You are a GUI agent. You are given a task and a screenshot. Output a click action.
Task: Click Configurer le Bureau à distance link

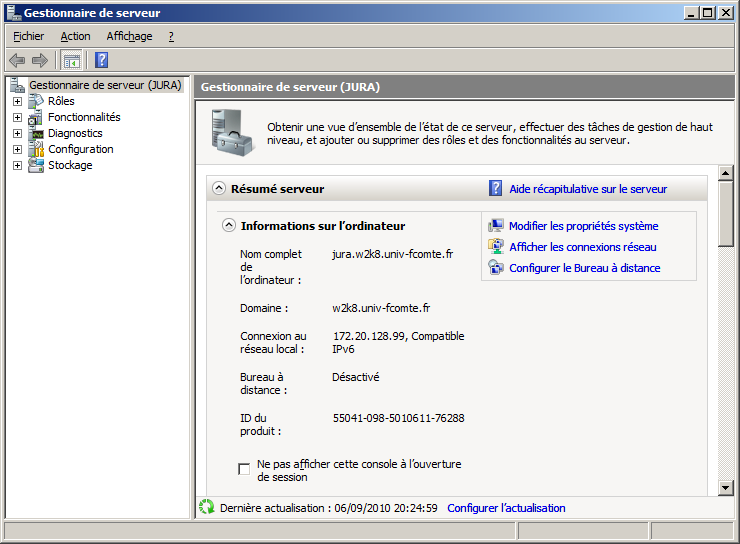pos(584,268)
